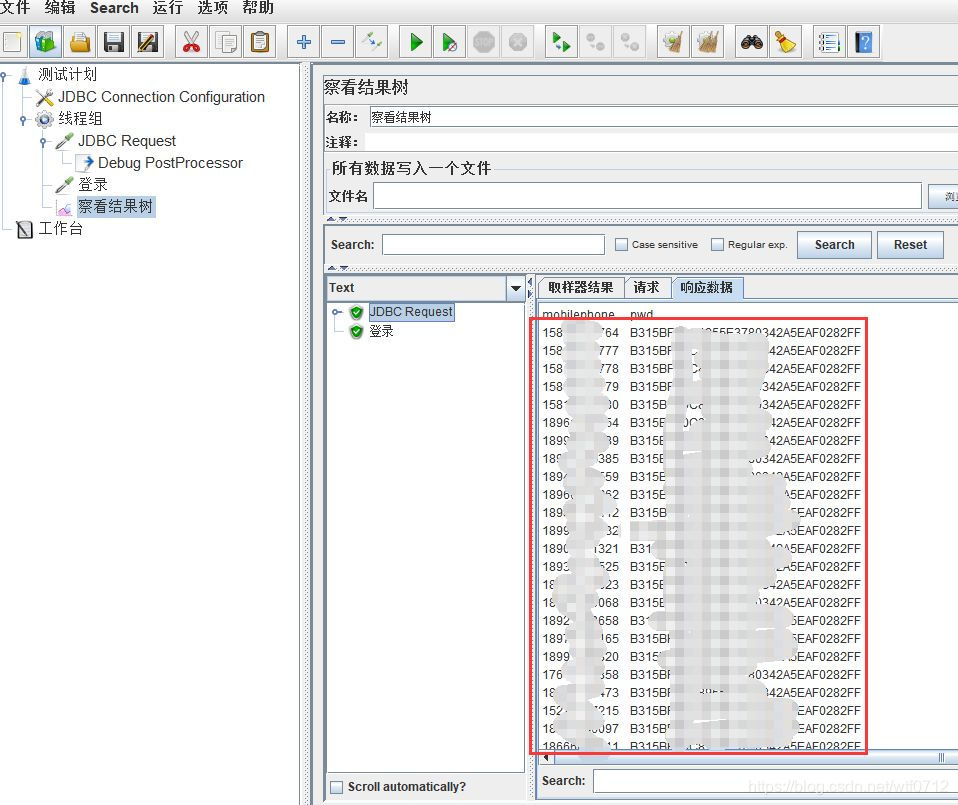
Task: Click the browse button beside 文件名
Action: [943, 196]
